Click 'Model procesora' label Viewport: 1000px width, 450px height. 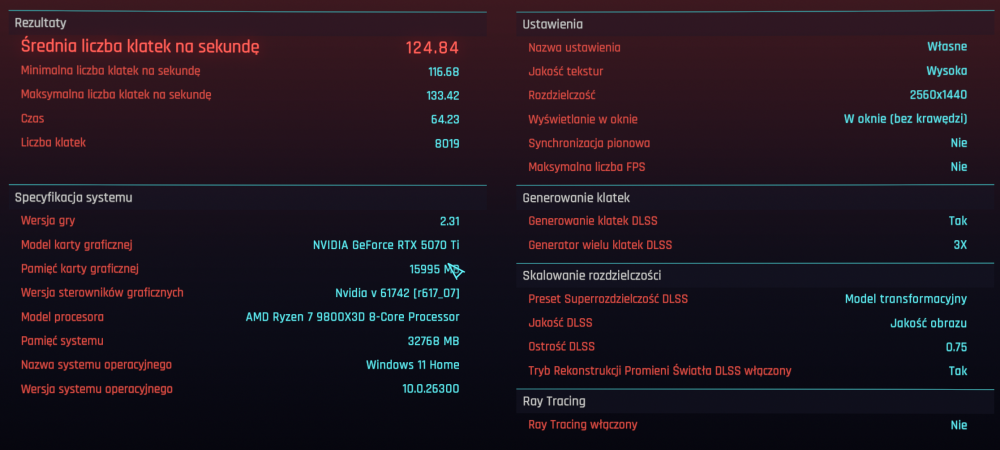(x=62, y=317)
